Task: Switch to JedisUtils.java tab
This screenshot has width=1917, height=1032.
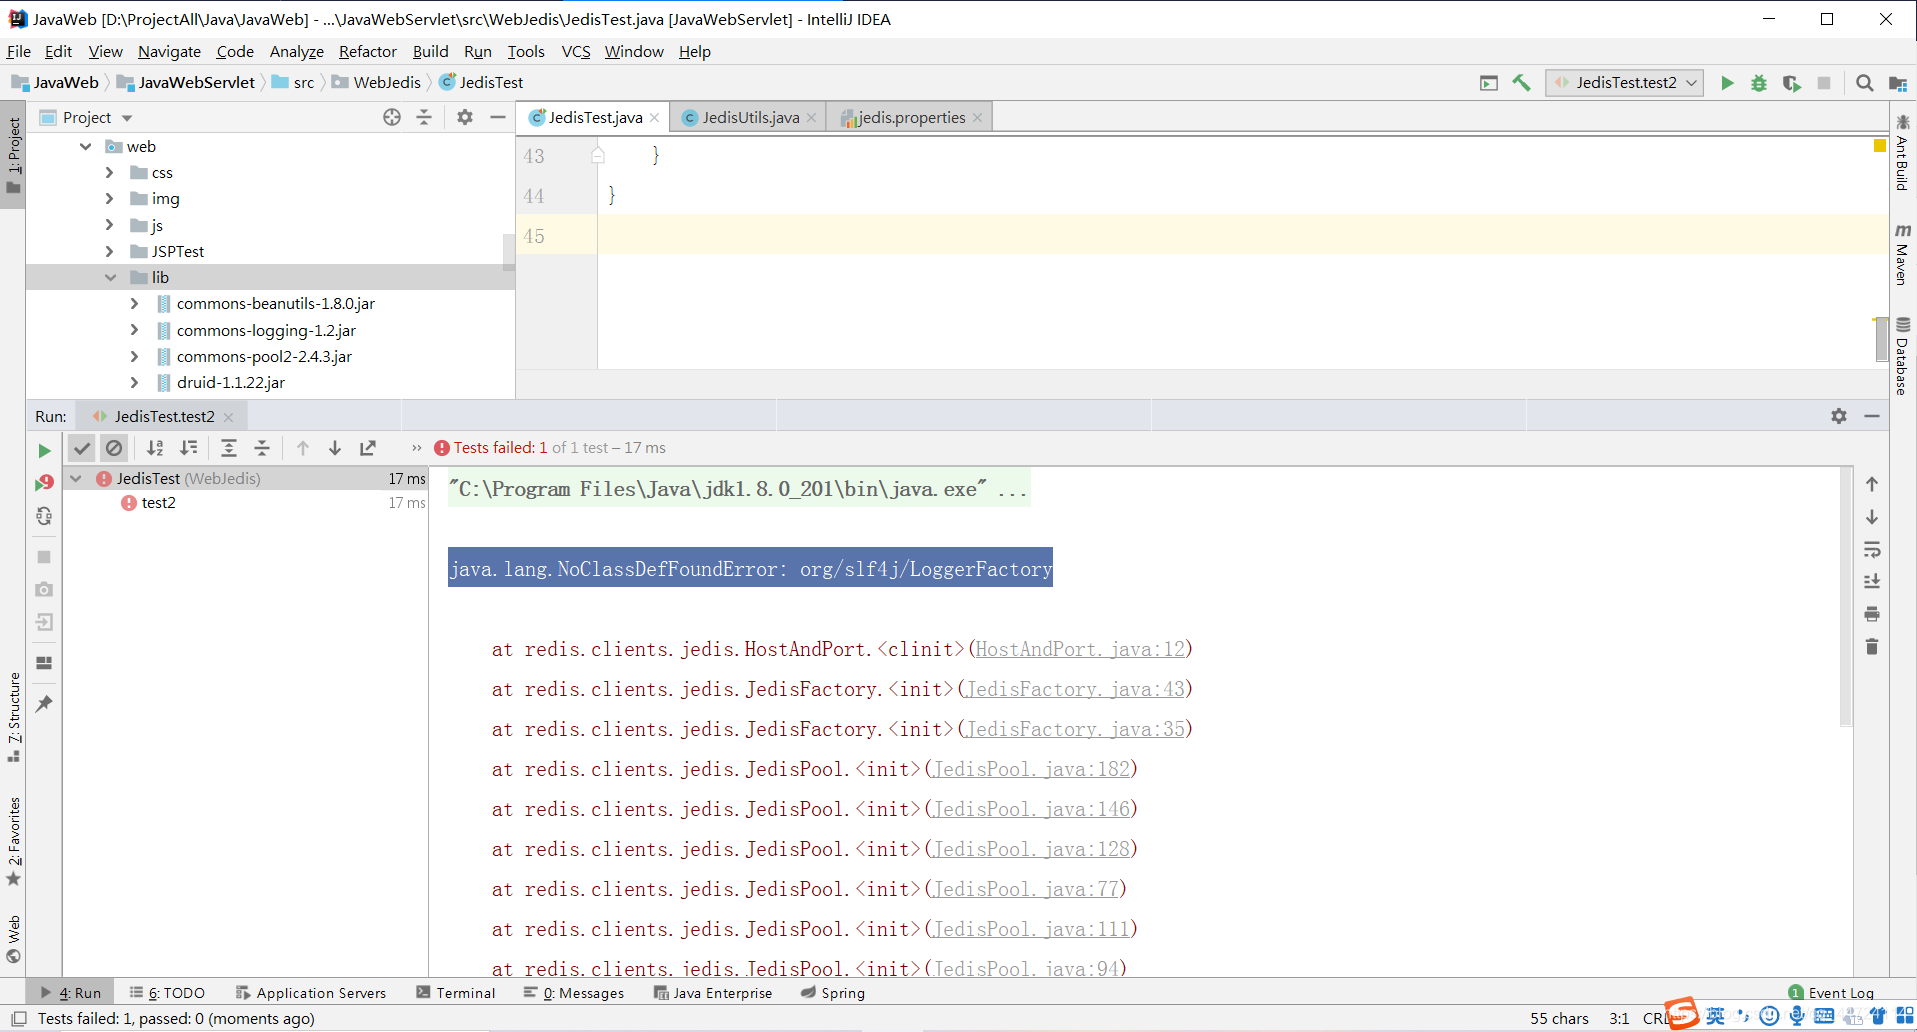Action: pyautogui.click(x=749, y=118)
